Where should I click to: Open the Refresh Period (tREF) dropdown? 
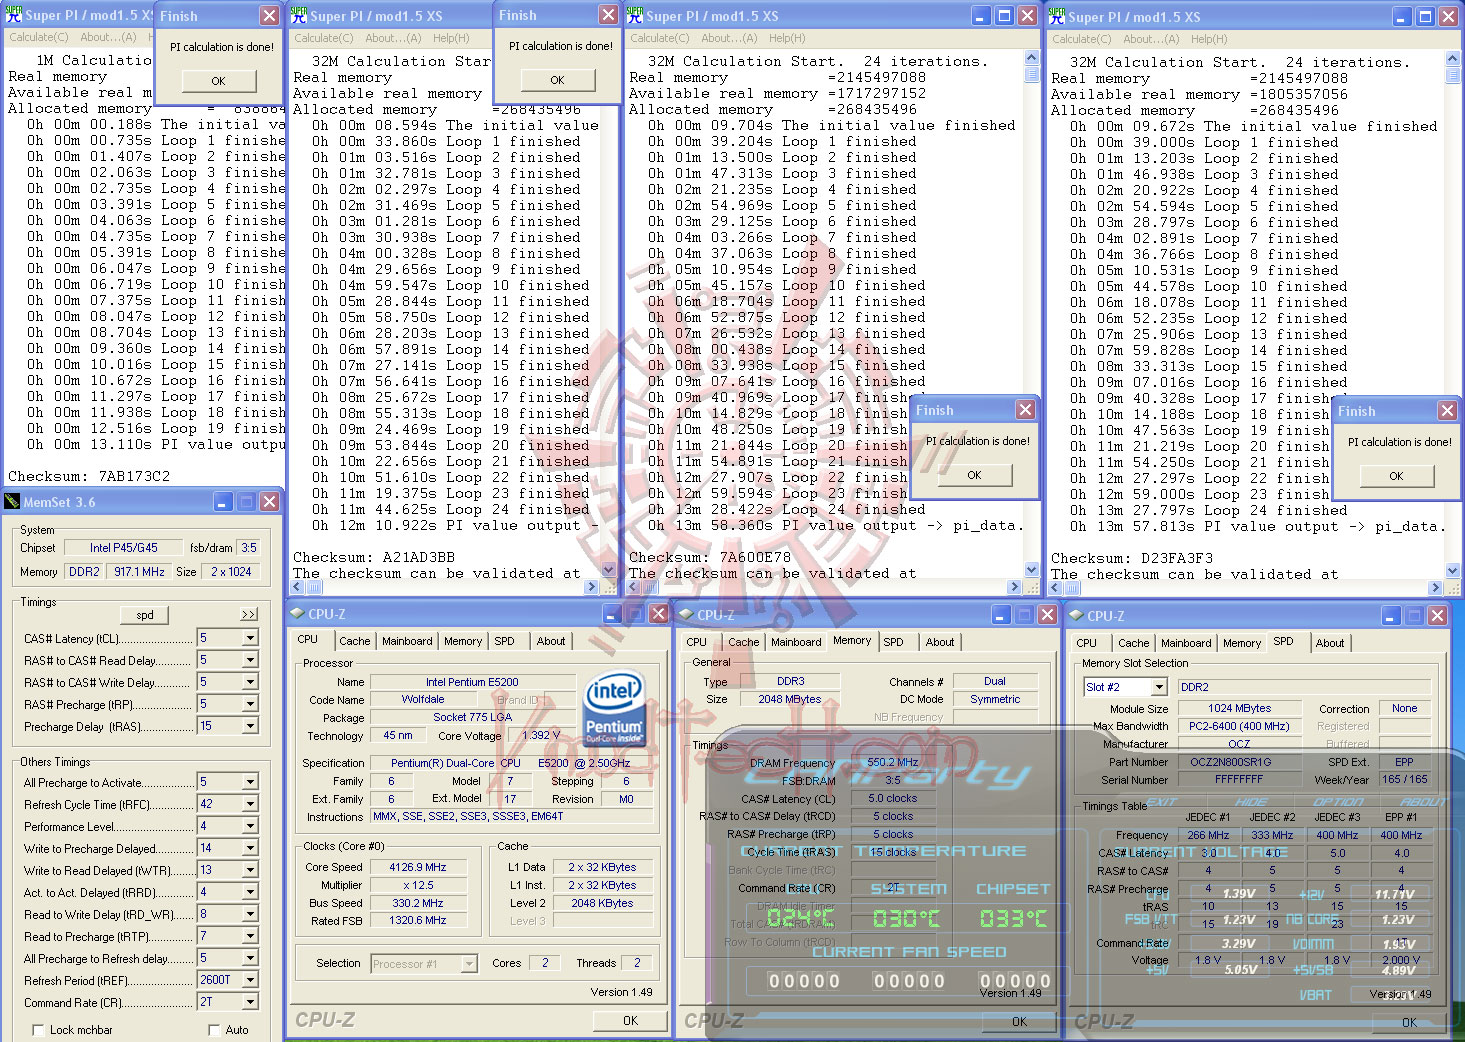[250, 980]
